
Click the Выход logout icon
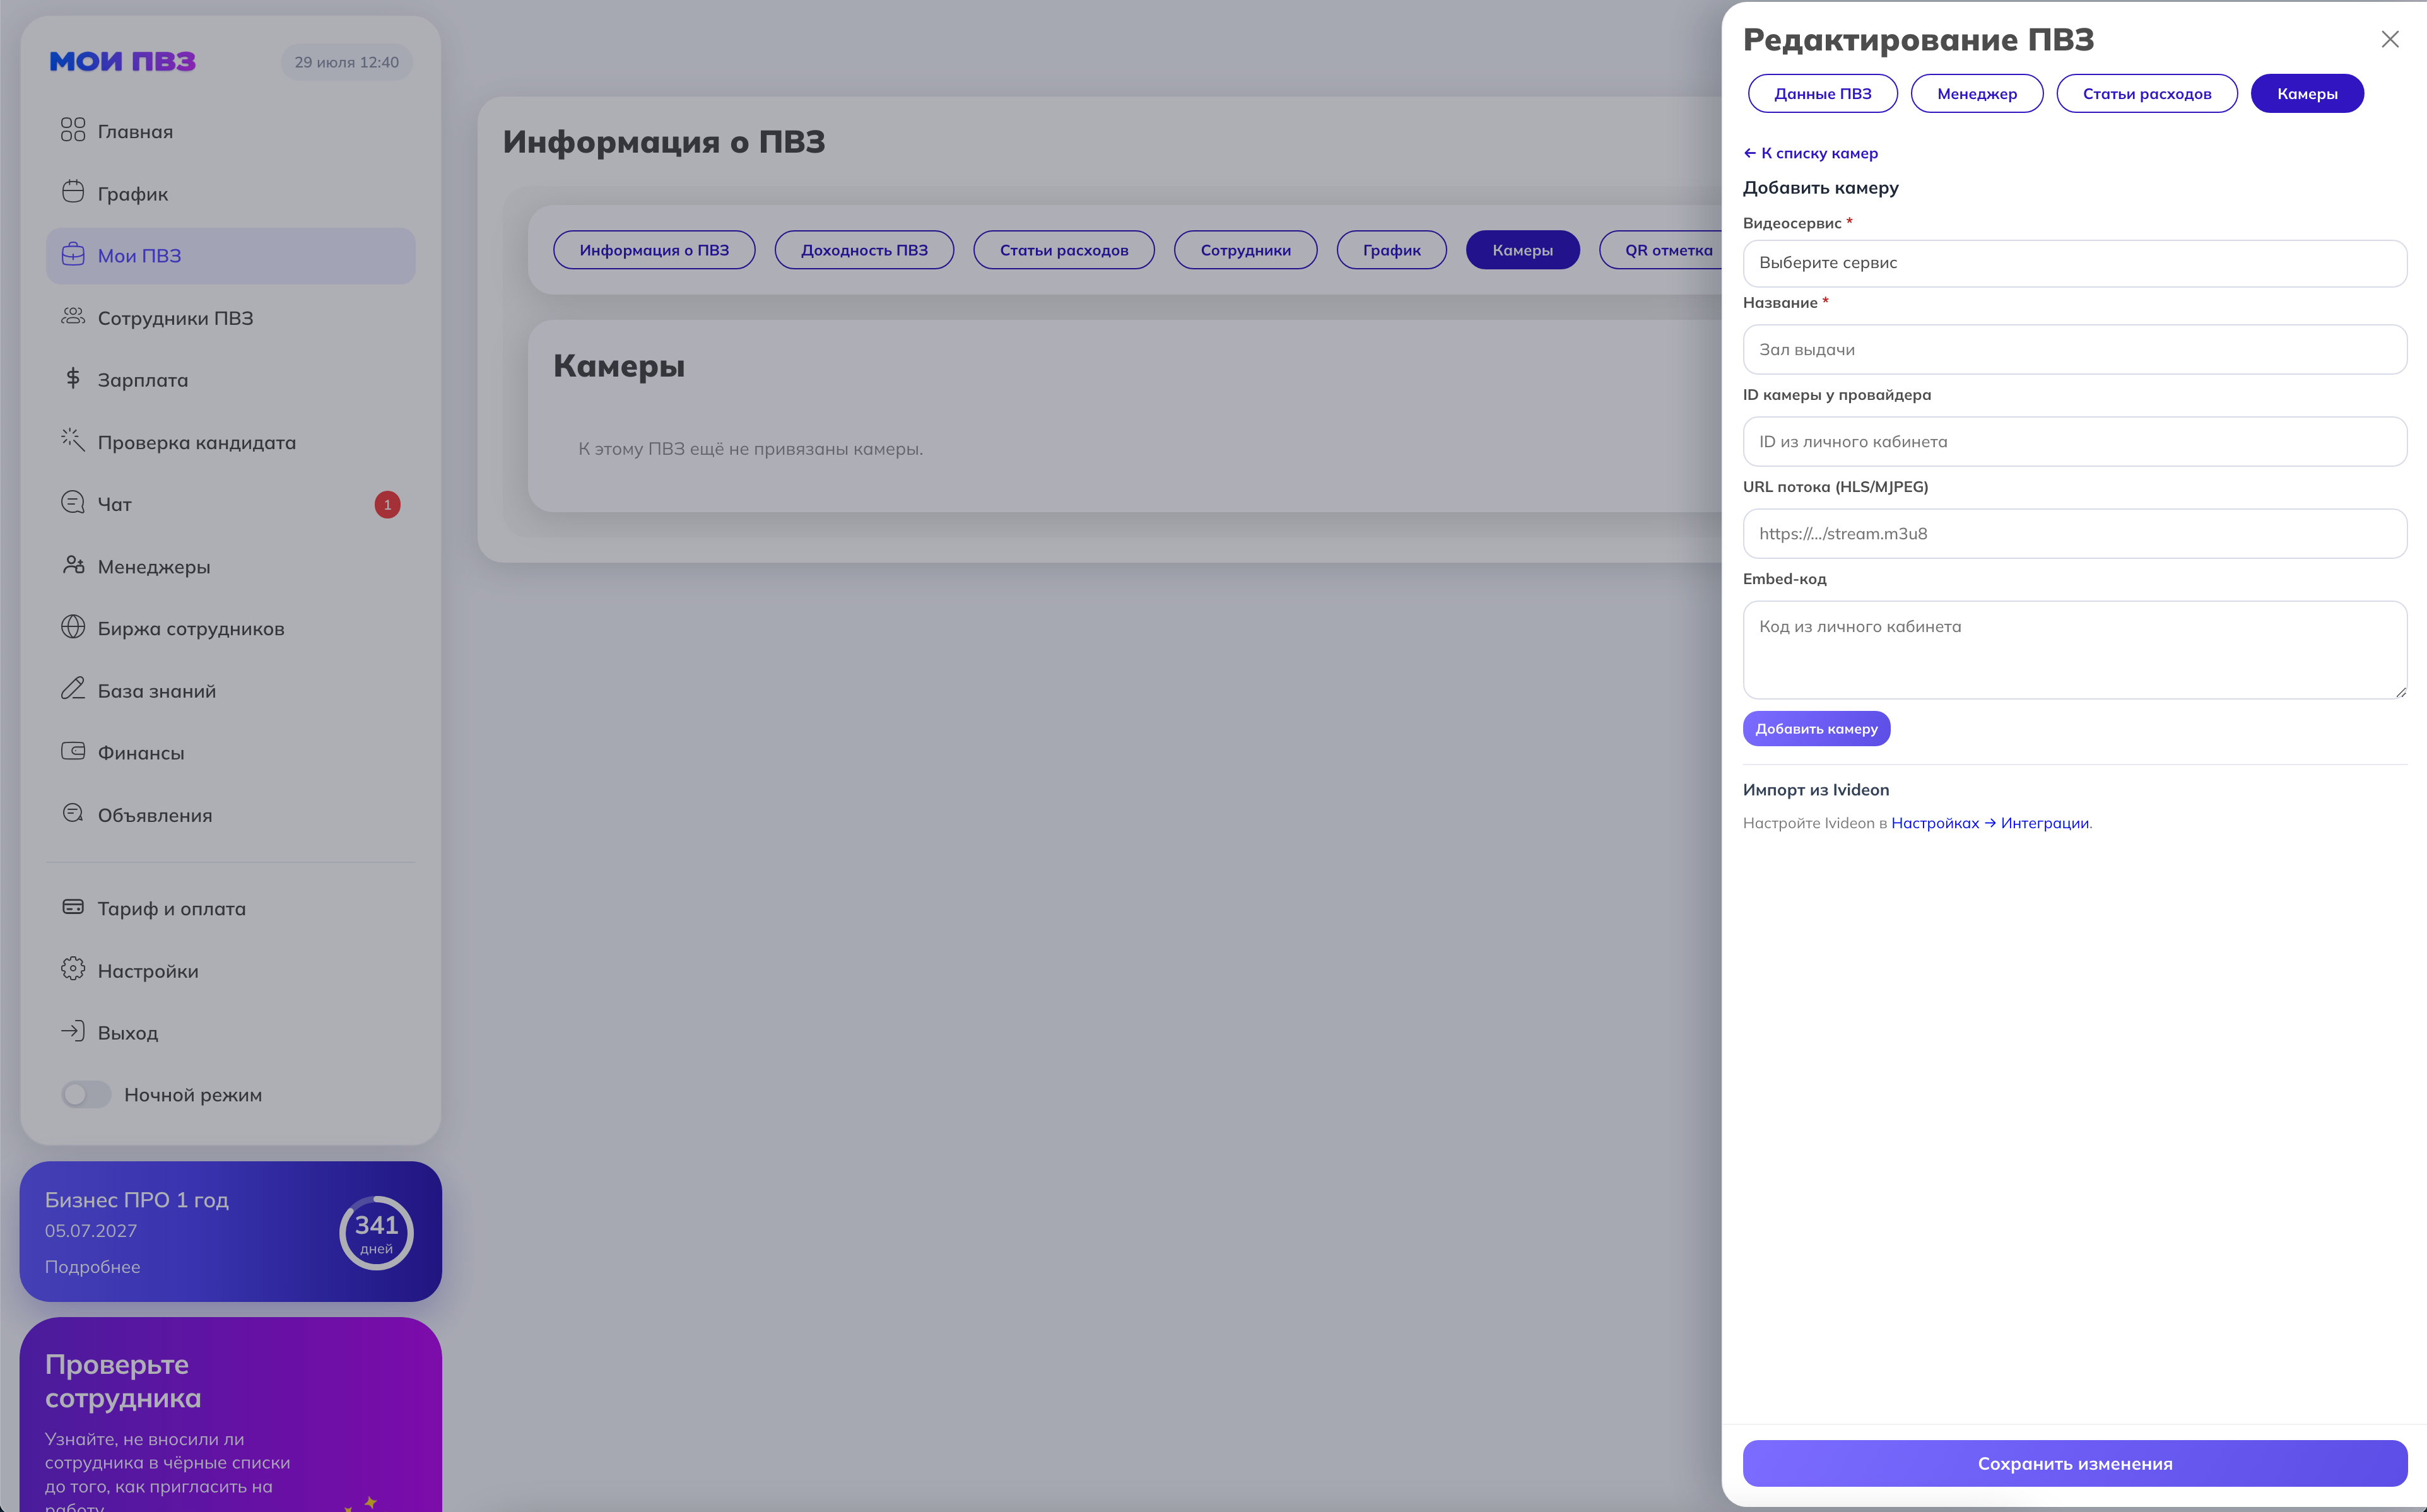(x=73, y=1031)
